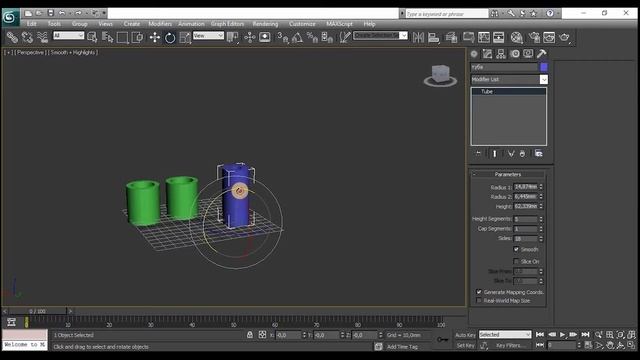This screenshot has height=360, width=640.
Task: Activate the Select and Scale tool
Action: tap(185, 38)
